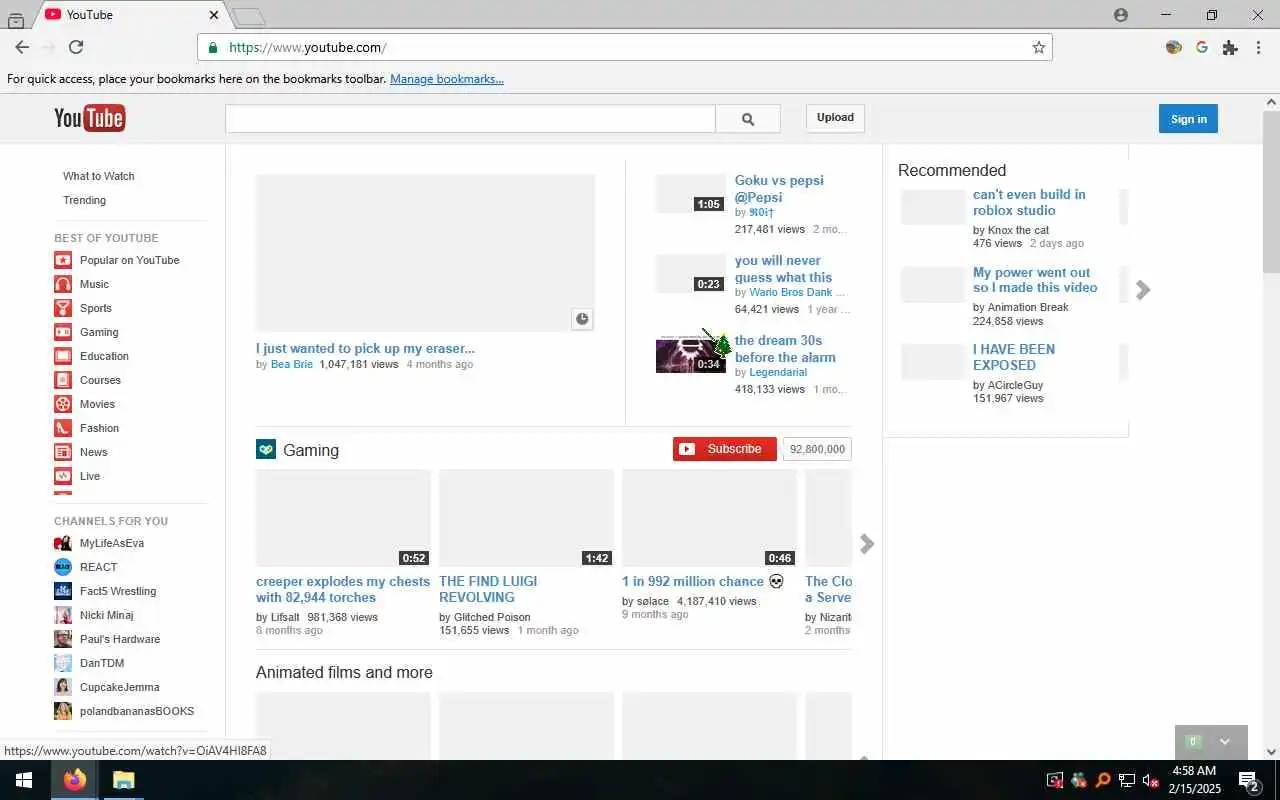Reload the page with the refresh button
Screen dimensions: 1280x800
pyautogui.click(x=76, y=47)
